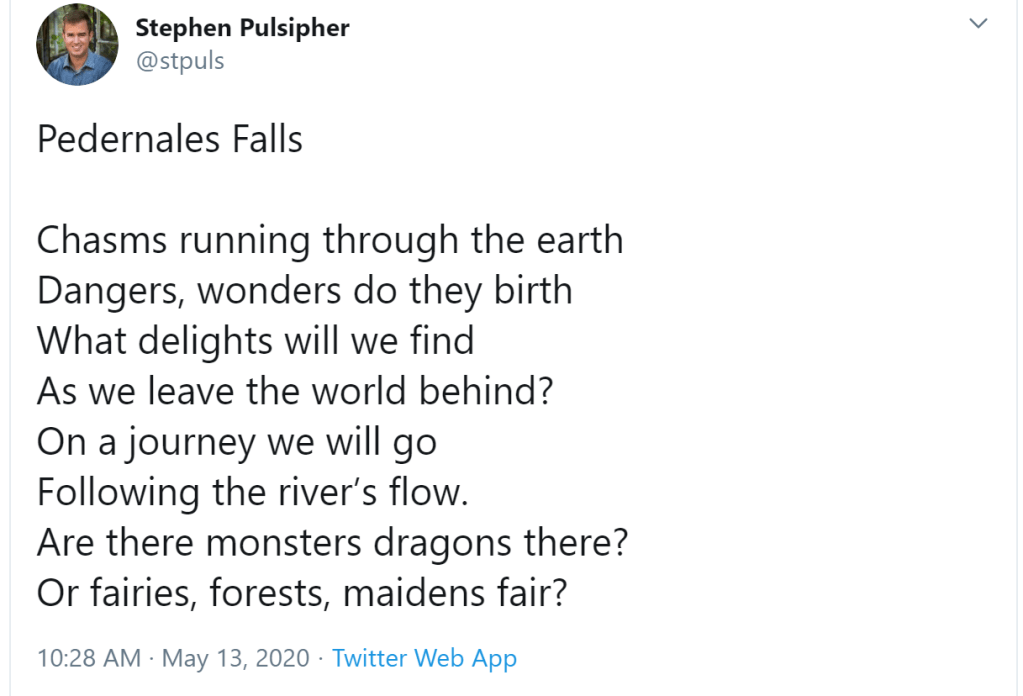This screenshot has width=1023, height=696.
Task: Click the @stpuls handle
Action: coord(180,60)
